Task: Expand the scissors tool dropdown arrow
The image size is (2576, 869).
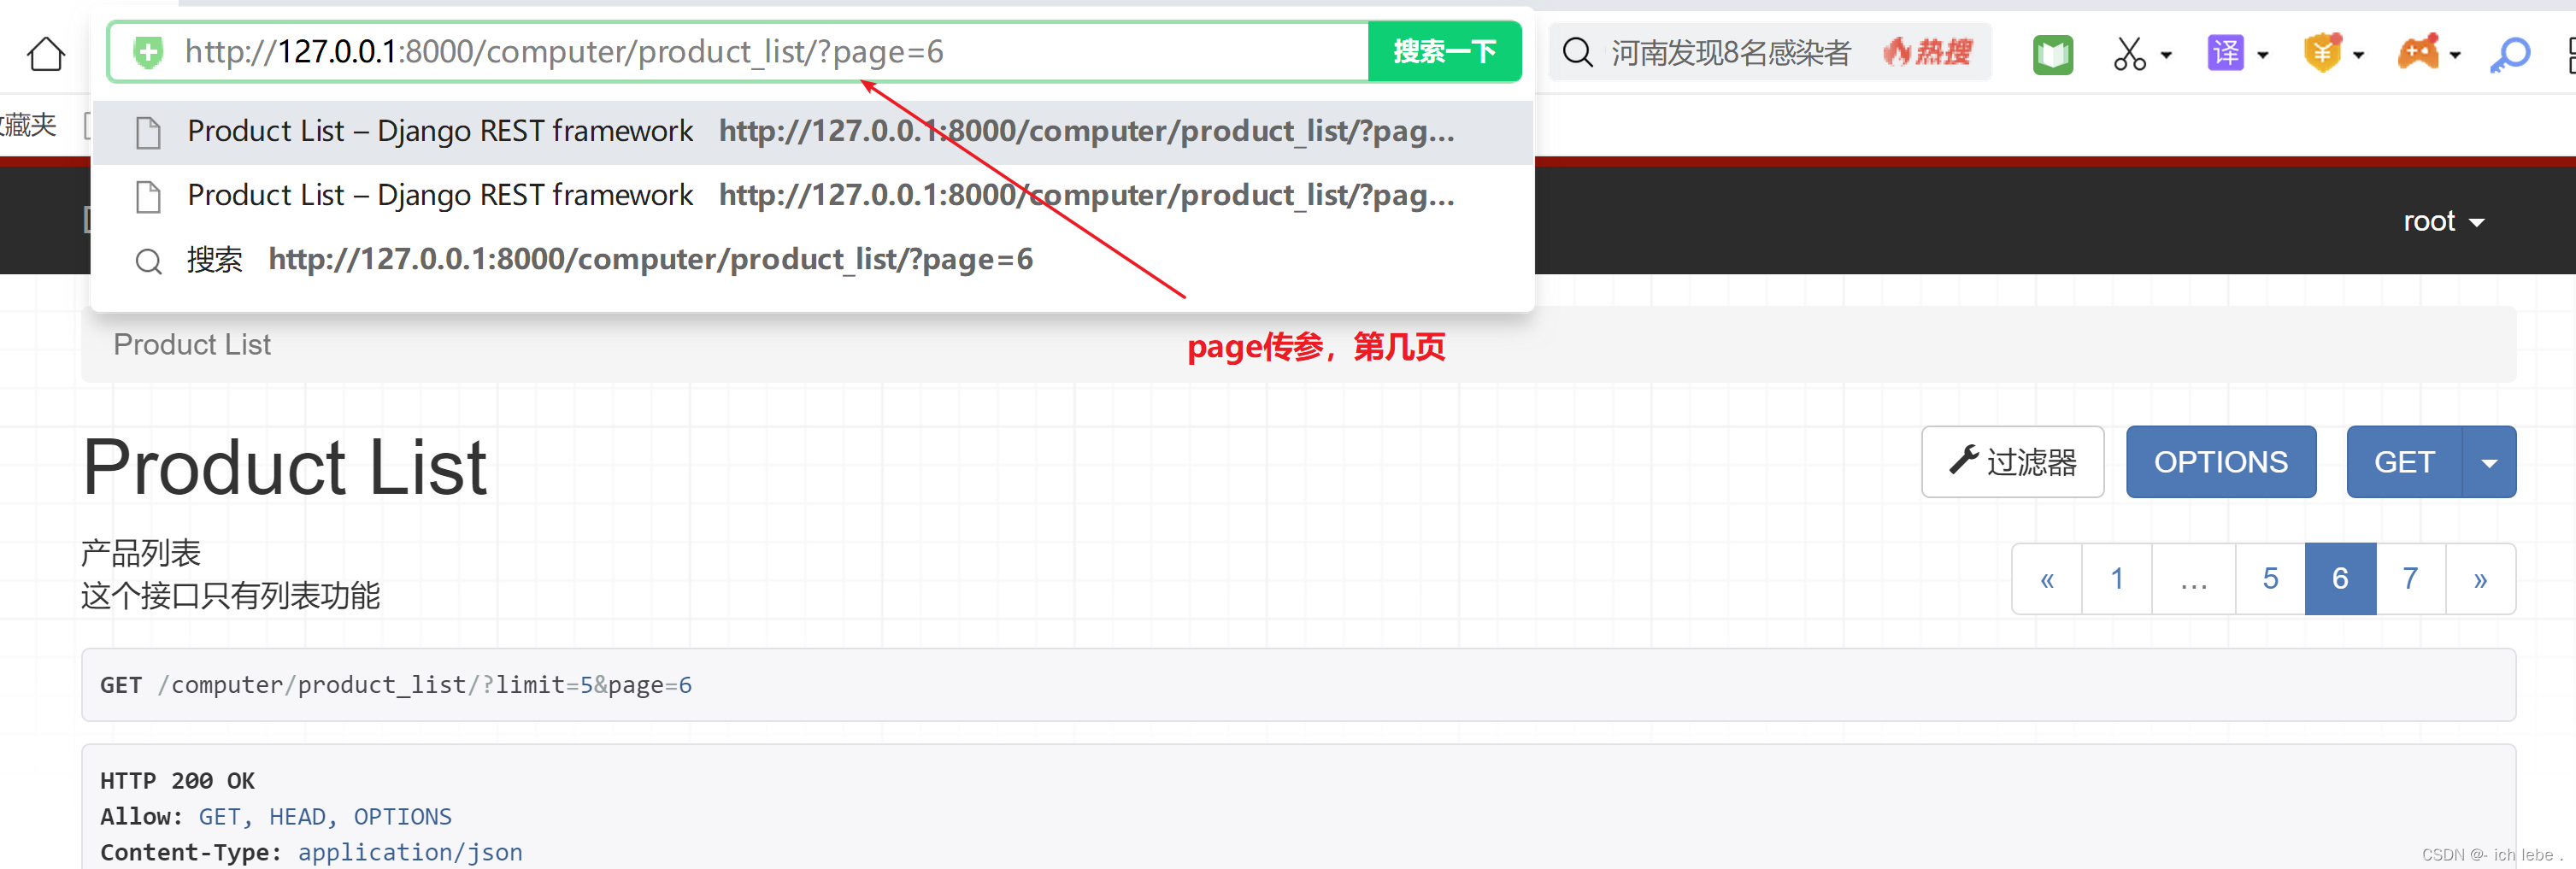Action: tap(2166, 55)
